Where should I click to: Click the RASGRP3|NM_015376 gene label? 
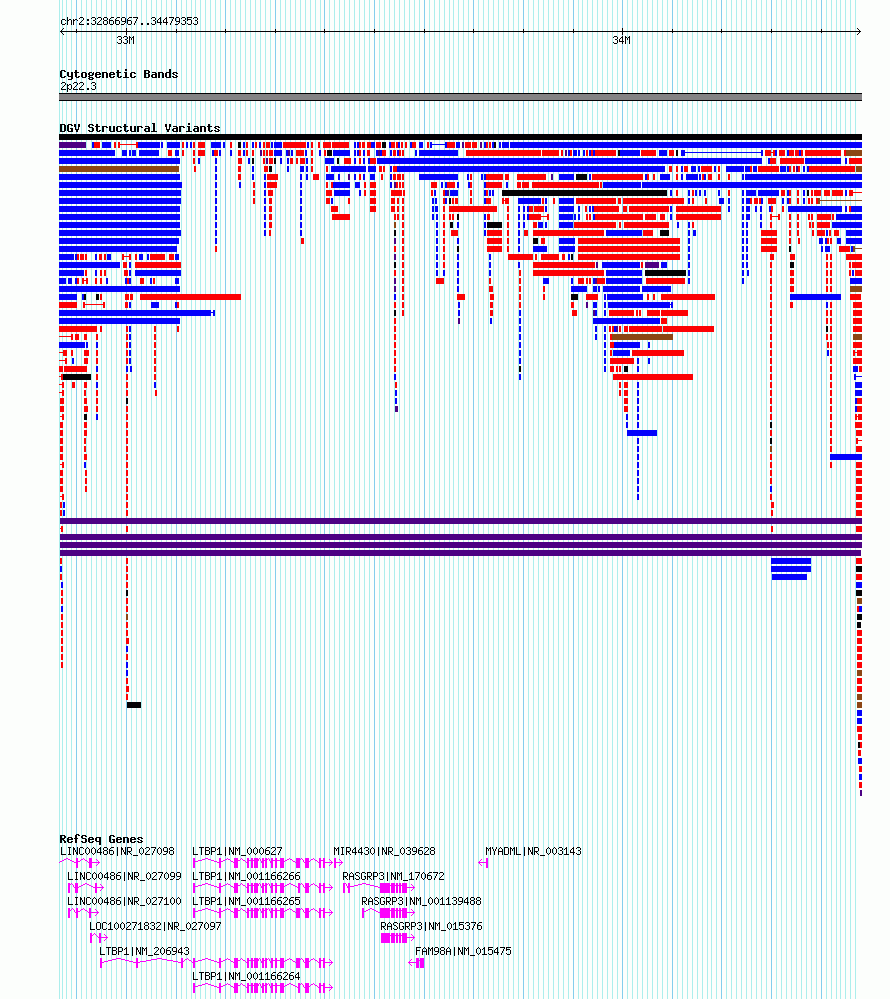click(431, 926)
